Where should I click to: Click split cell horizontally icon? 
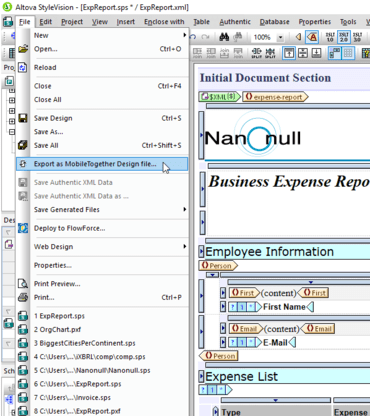(x=256, y=53)
